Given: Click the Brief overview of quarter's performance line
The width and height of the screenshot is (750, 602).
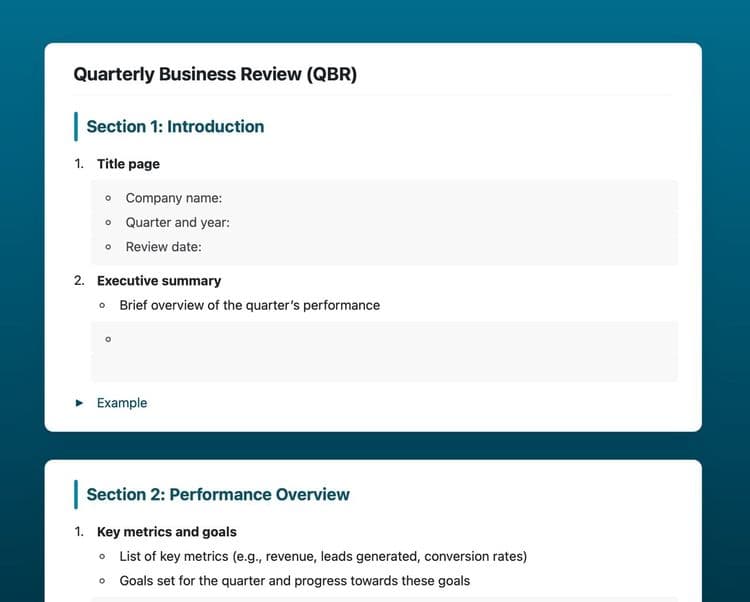Looking at the screenshot, I should point(249,305).
